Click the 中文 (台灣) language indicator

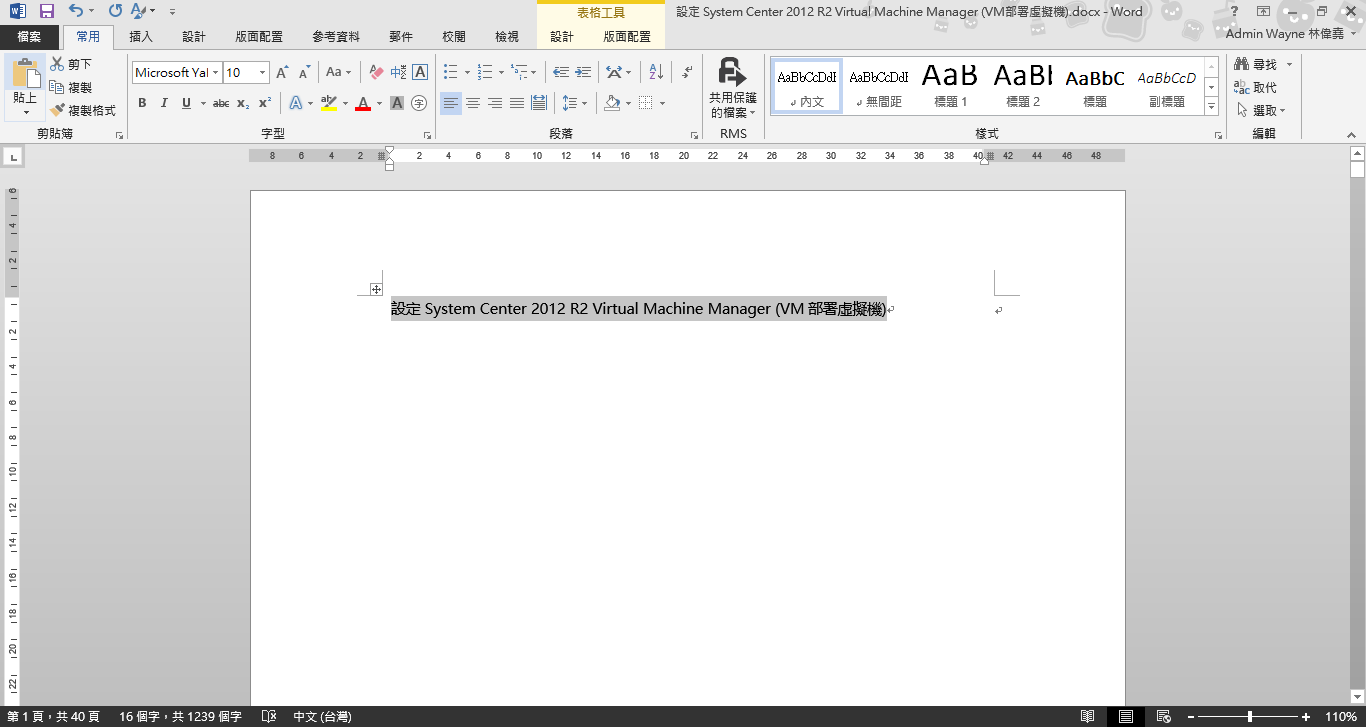[322, 716]
